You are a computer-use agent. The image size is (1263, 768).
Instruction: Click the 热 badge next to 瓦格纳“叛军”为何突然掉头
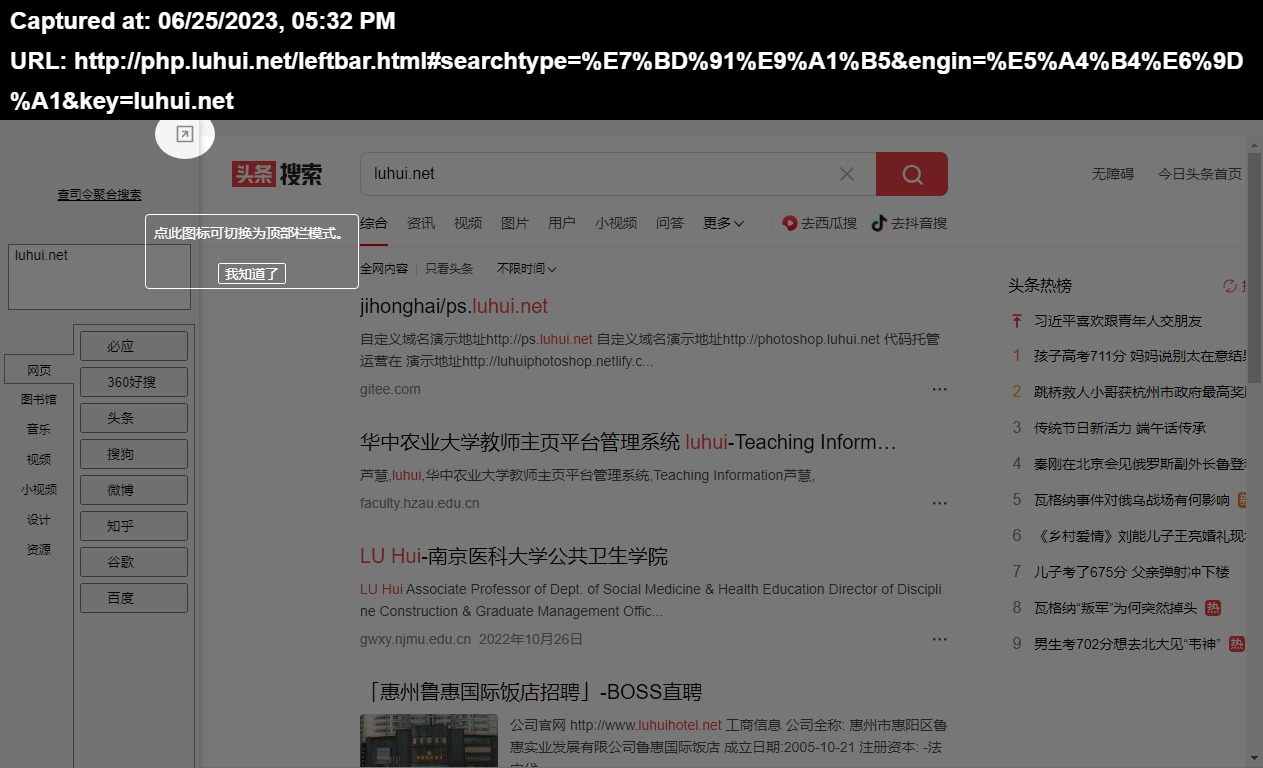click(x=1213, y=608)
